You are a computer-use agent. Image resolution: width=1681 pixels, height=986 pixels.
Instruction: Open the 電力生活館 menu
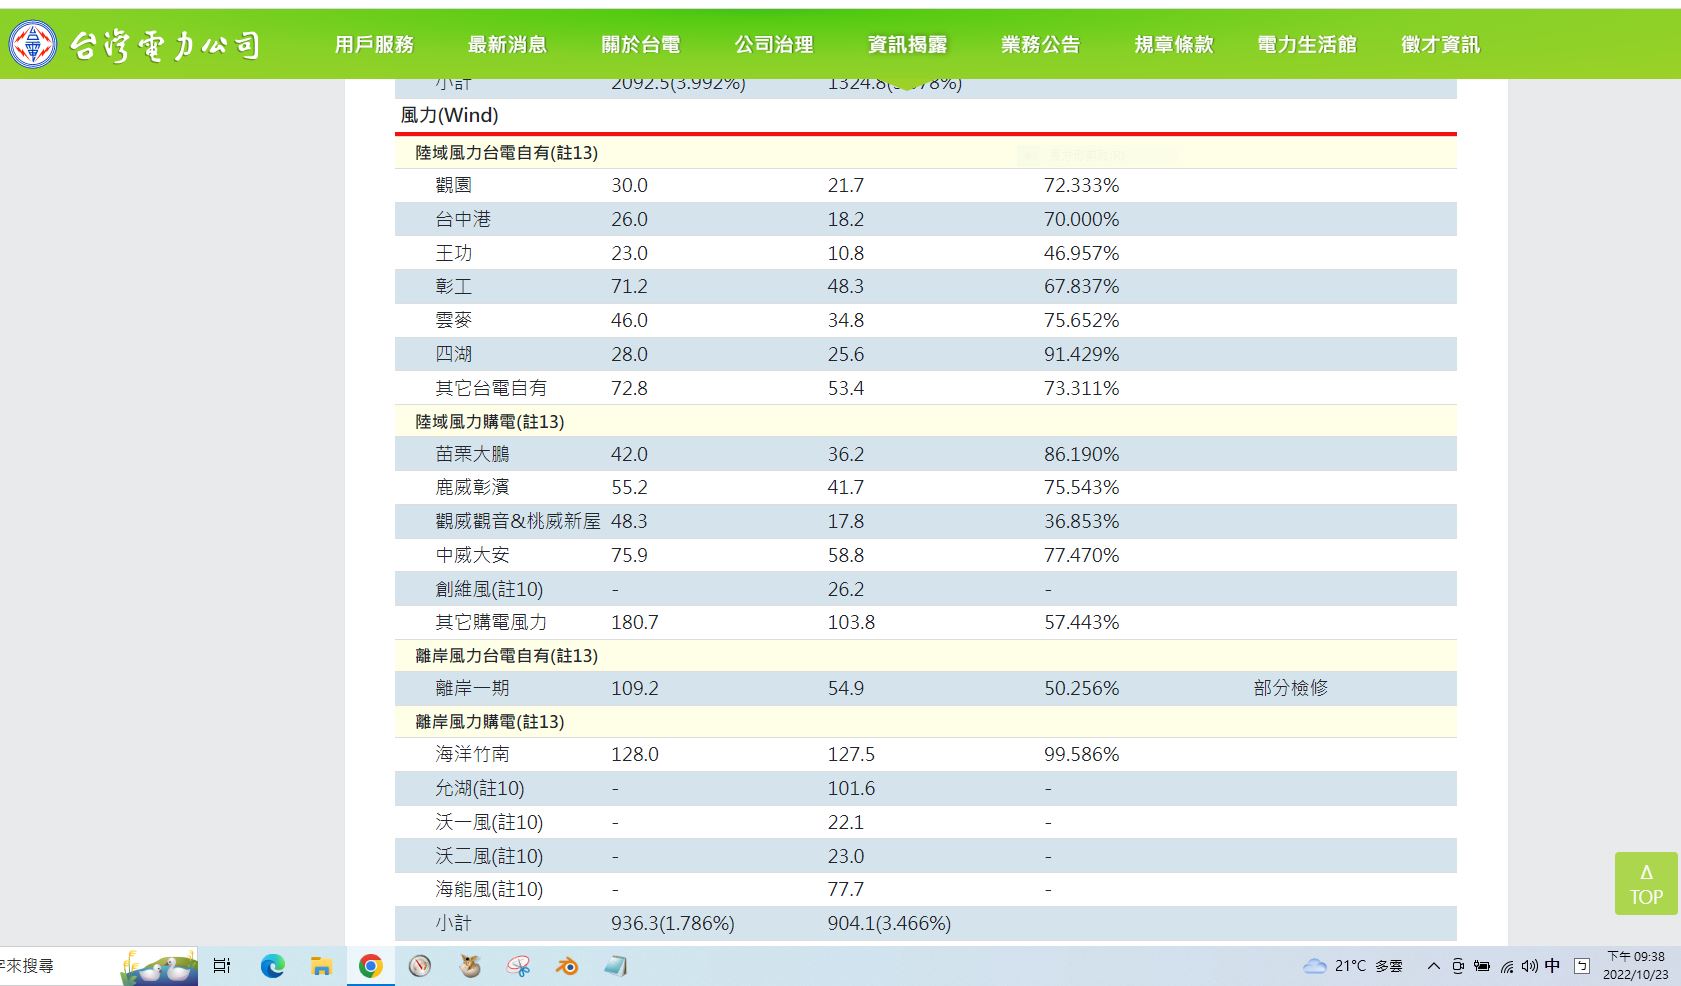pyautogui.click(x=1307, y=45)
